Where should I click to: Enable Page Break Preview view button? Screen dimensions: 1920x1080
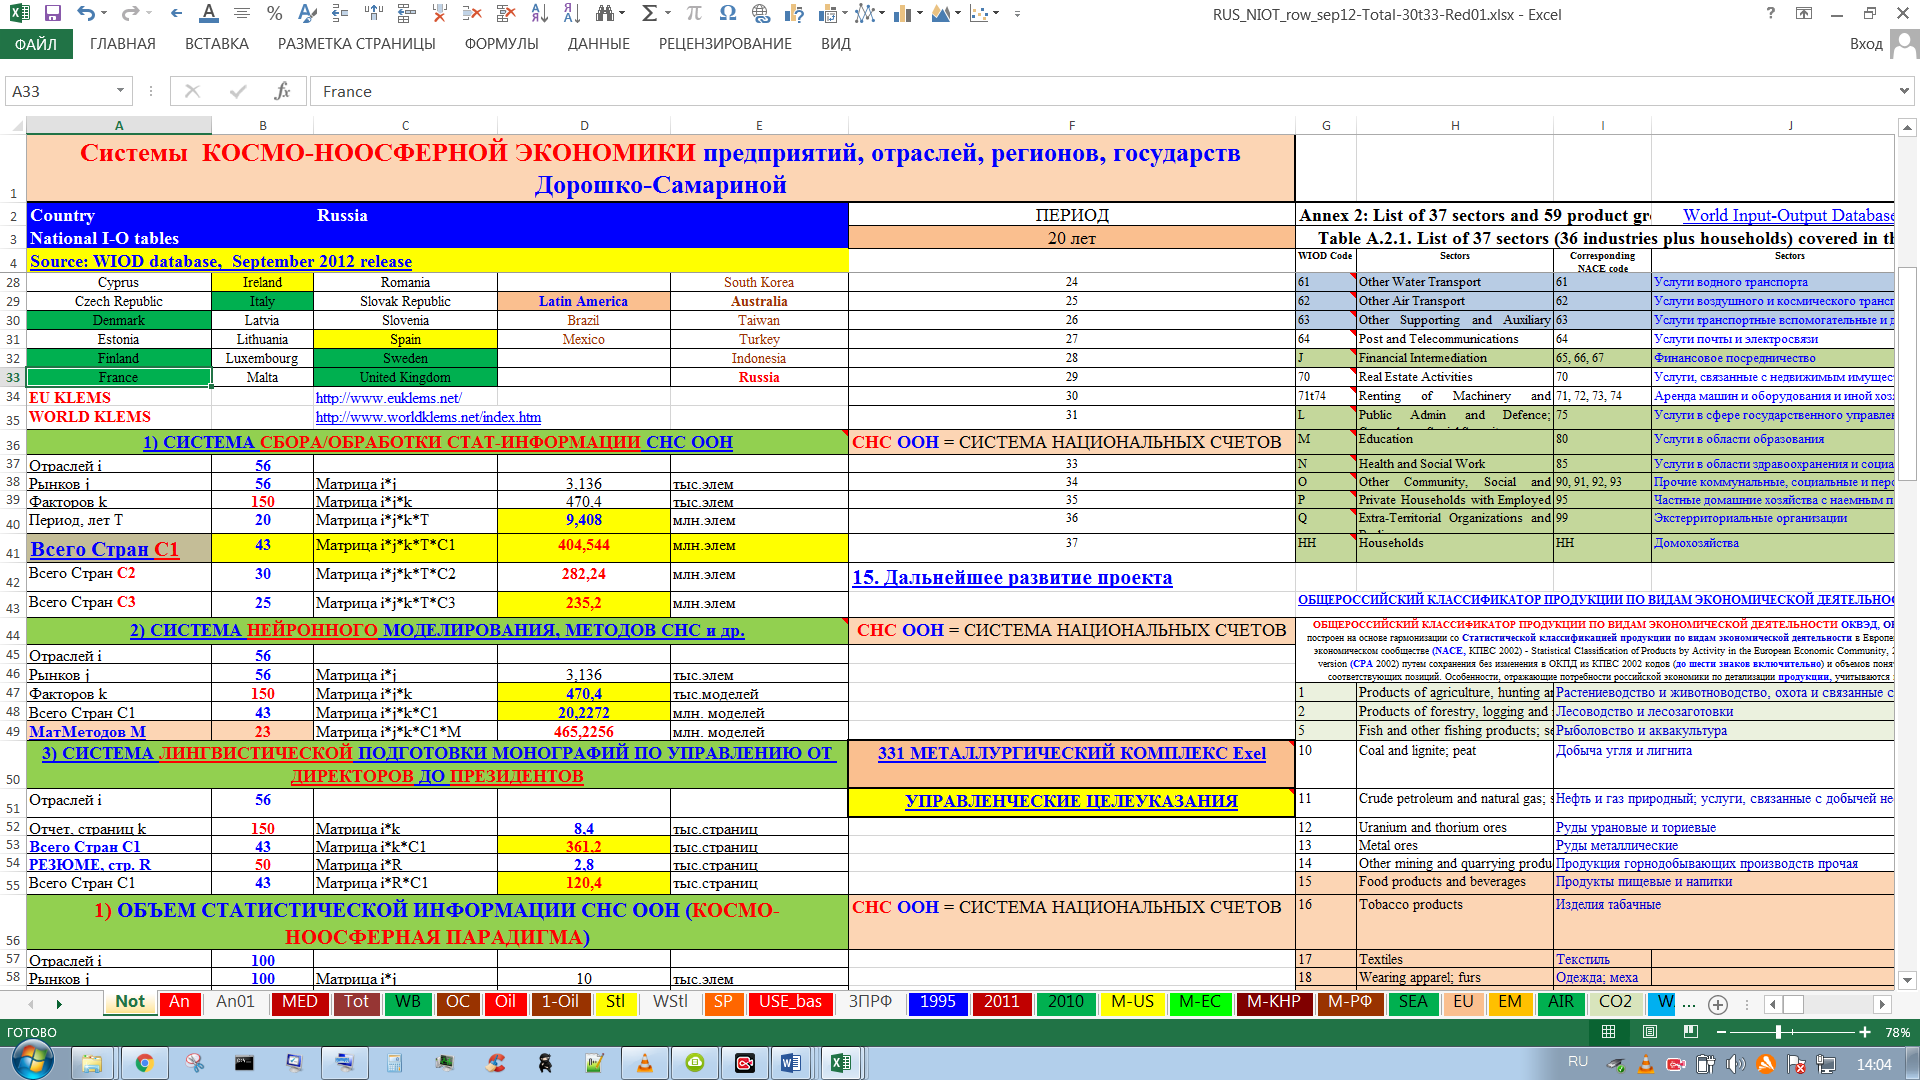pos(1691,1032)
